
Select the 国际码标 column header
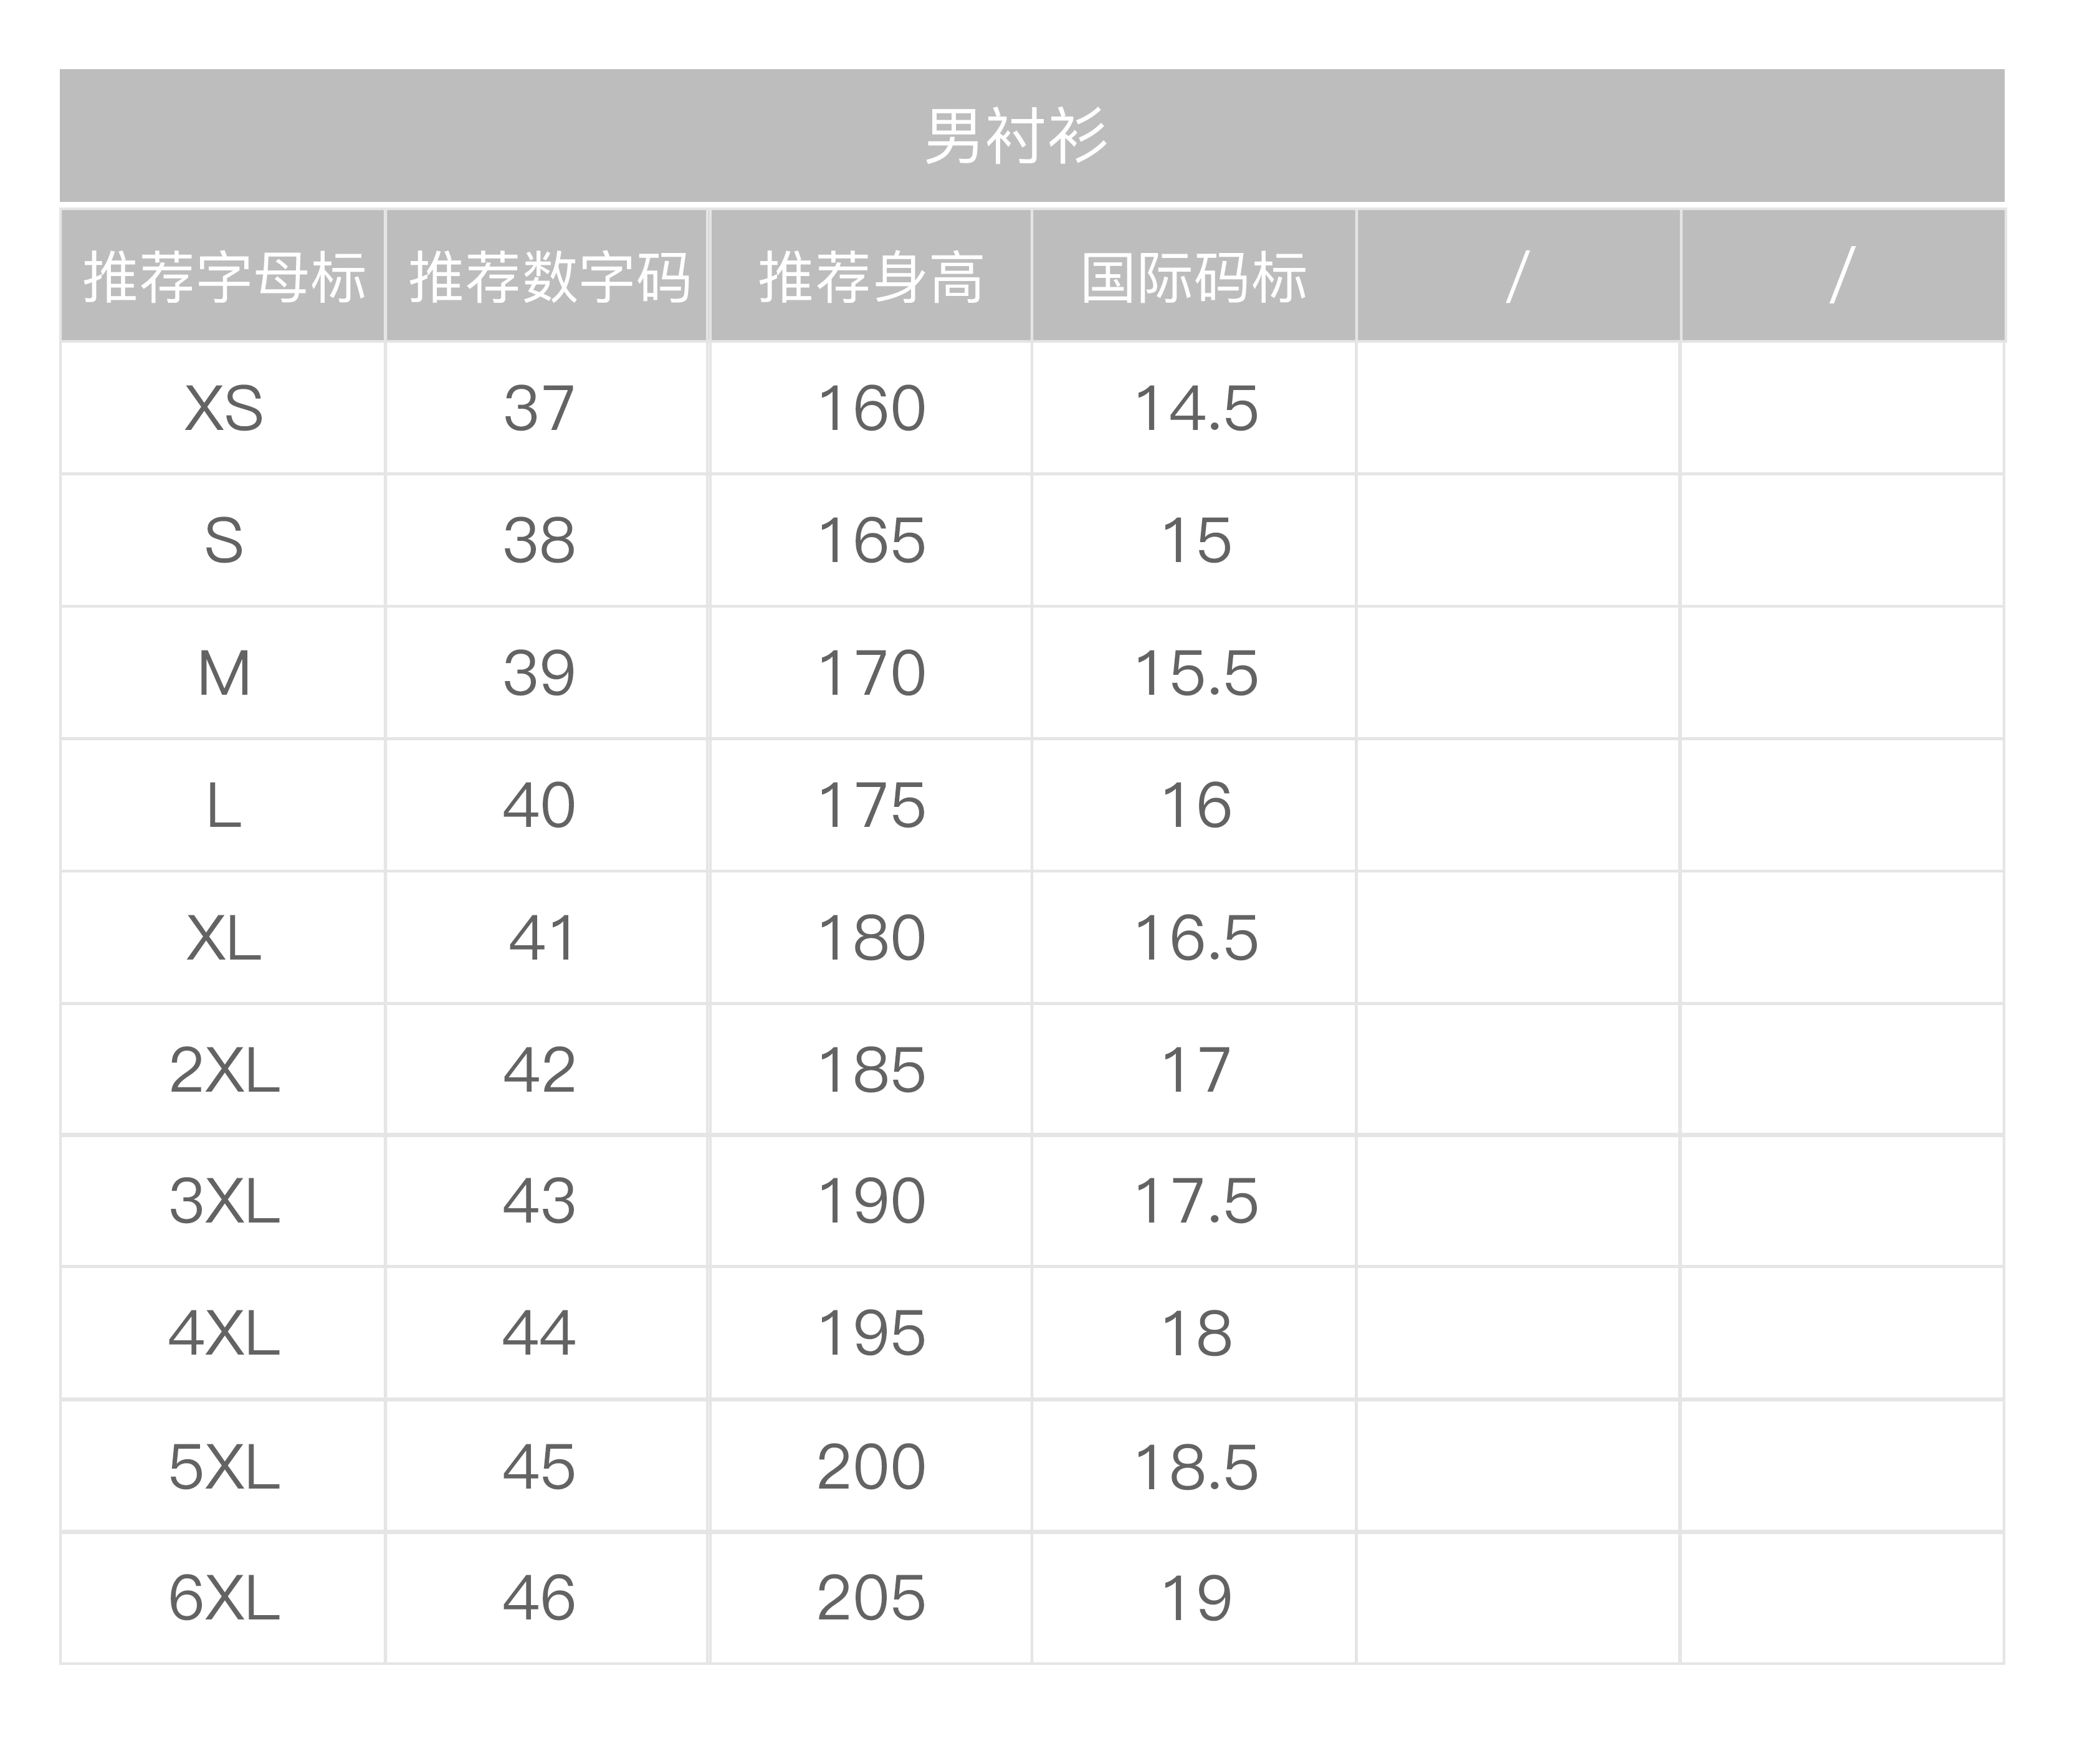[x=1194, y=276]
